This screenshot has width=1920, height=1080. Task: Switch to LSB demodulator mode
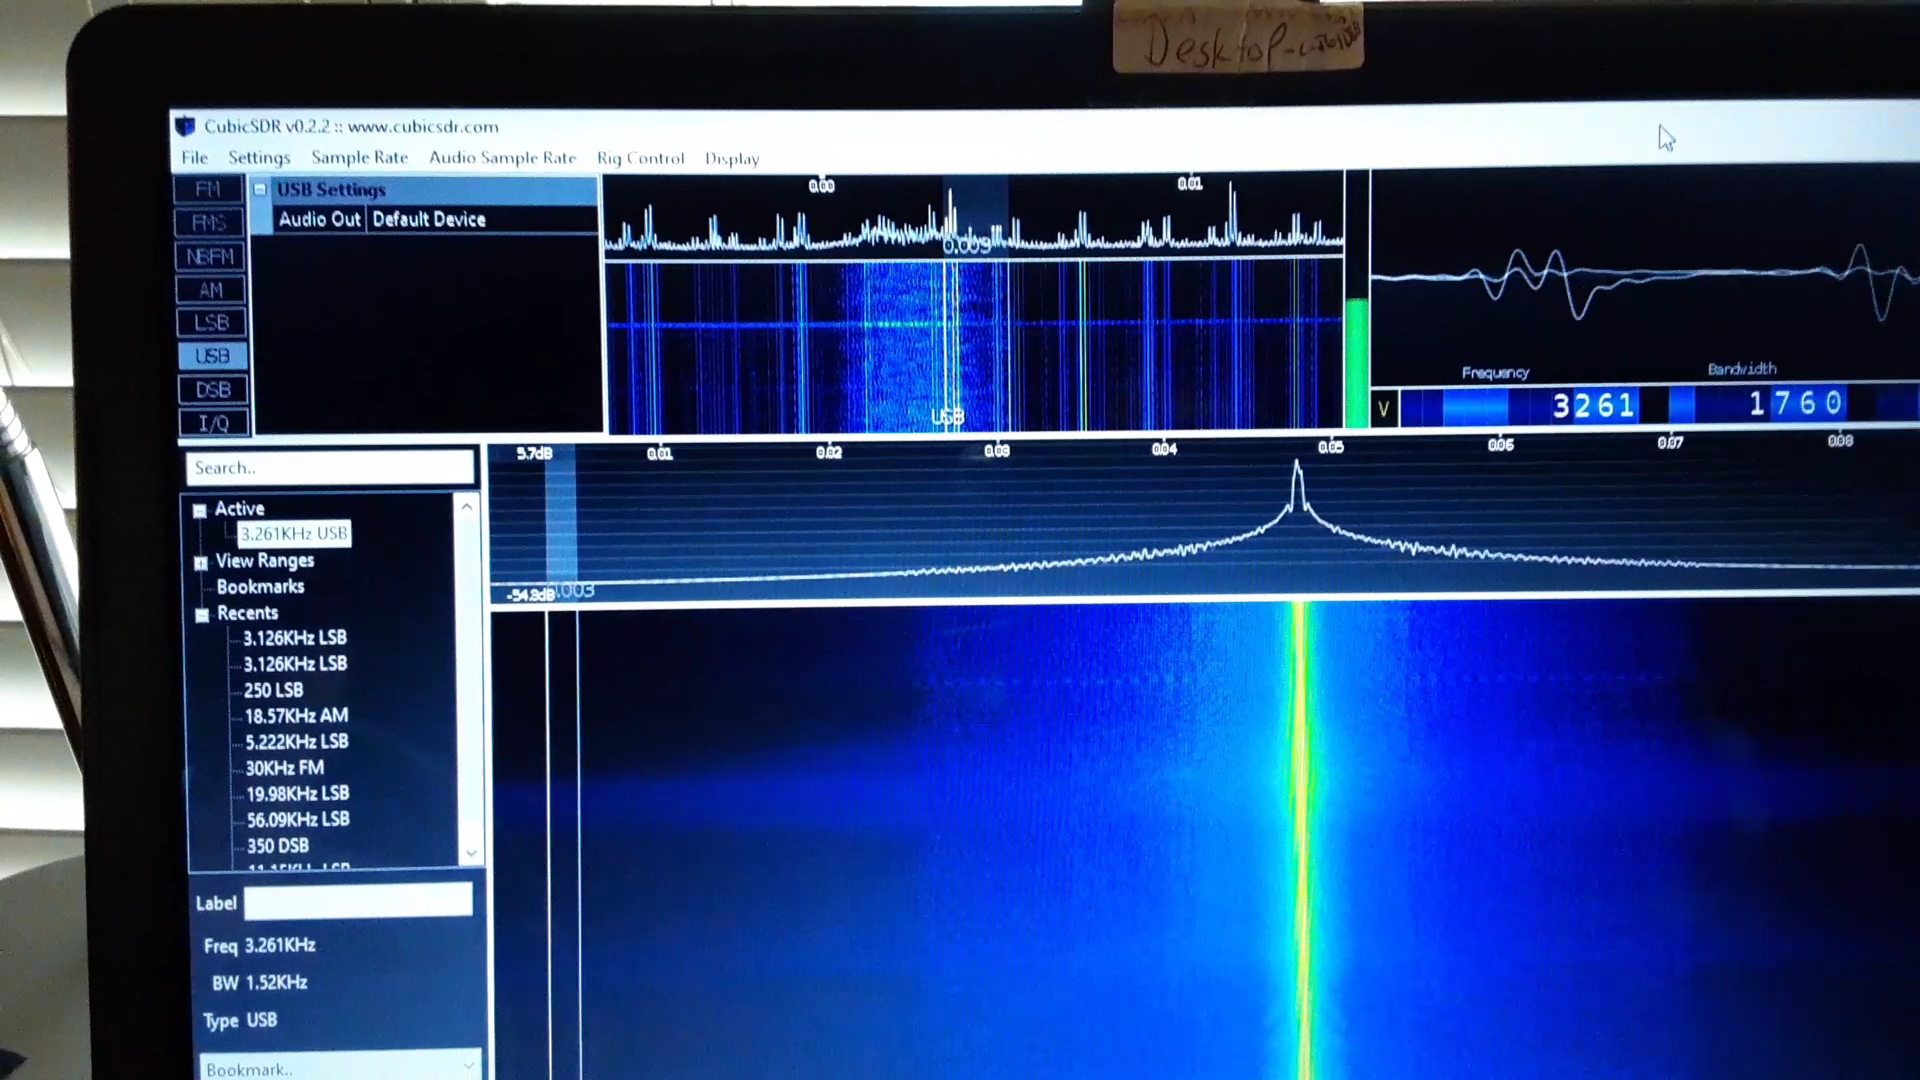tap(211, 322)
